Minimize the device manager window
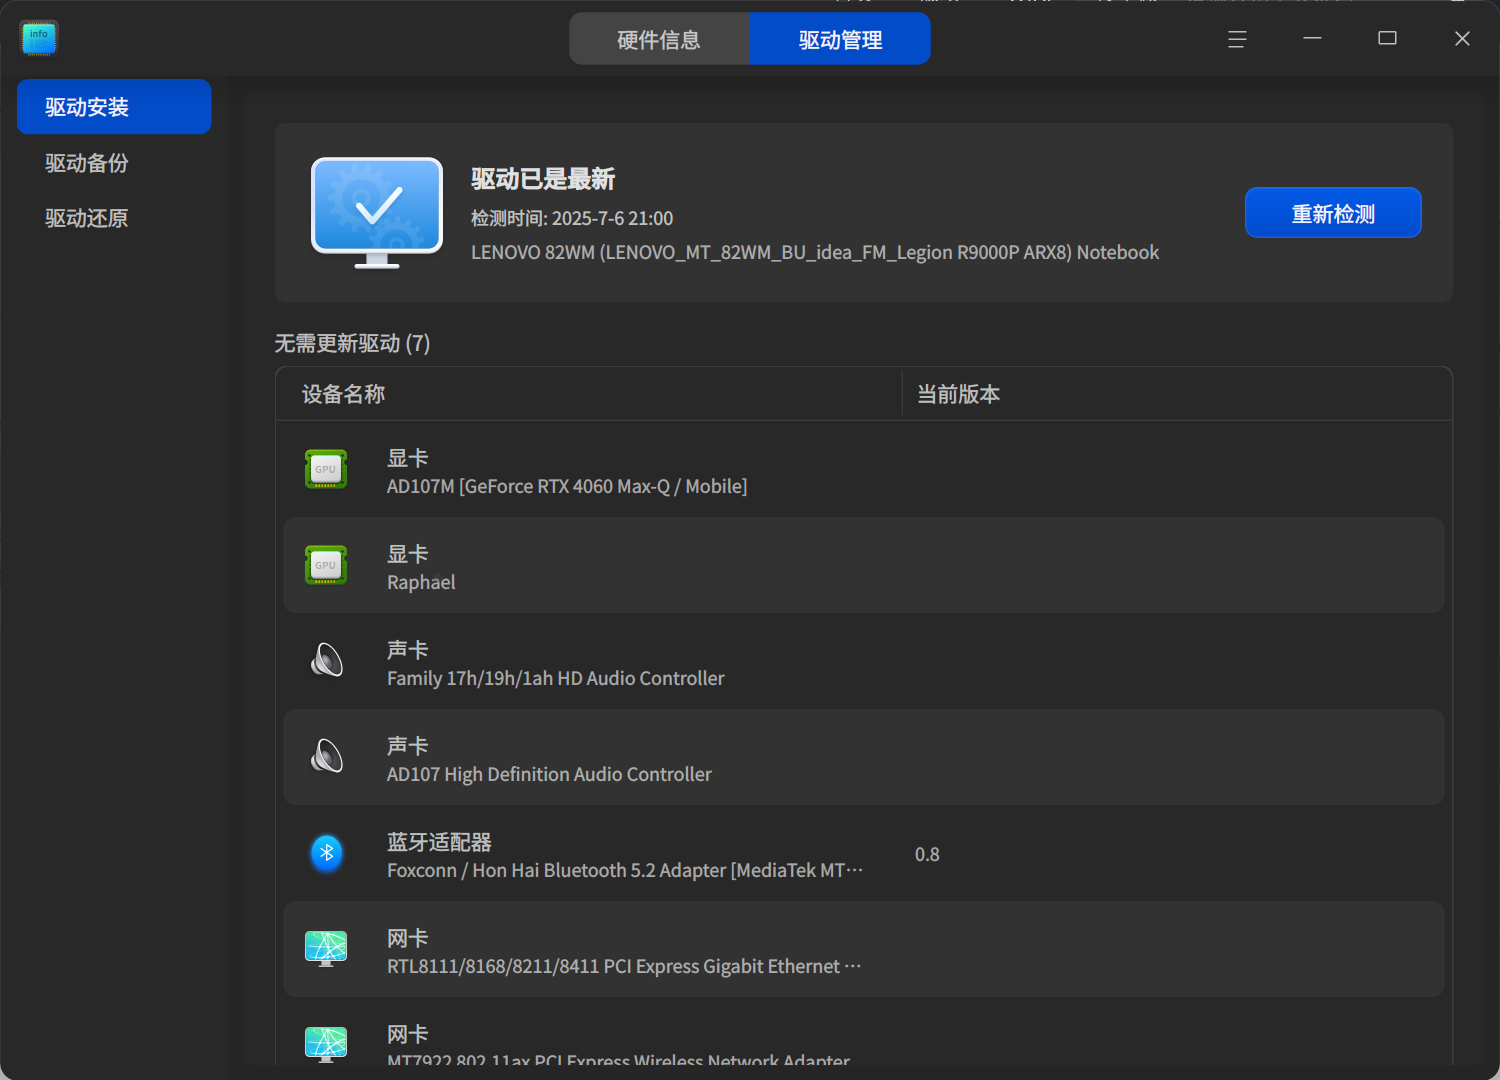Image resolution: width=1500 pixels, height=1080 pixels. 1312,38
